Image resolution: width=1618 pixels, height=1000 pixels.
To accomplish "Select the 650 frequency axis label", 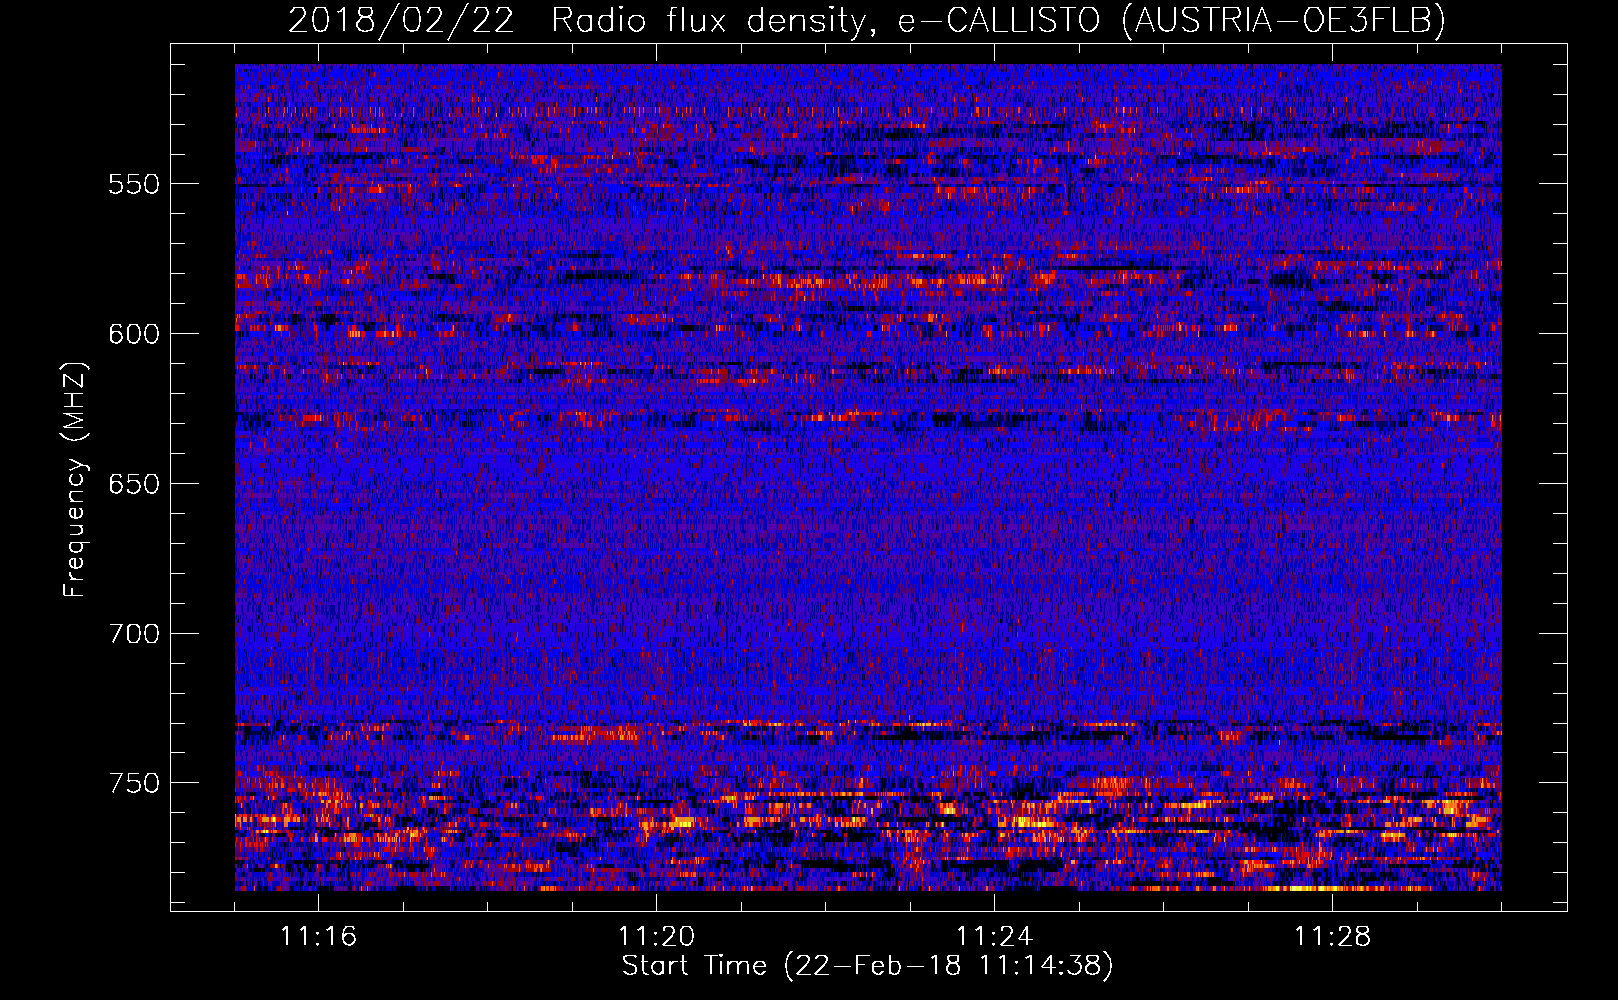I will (x=134, y=485).
